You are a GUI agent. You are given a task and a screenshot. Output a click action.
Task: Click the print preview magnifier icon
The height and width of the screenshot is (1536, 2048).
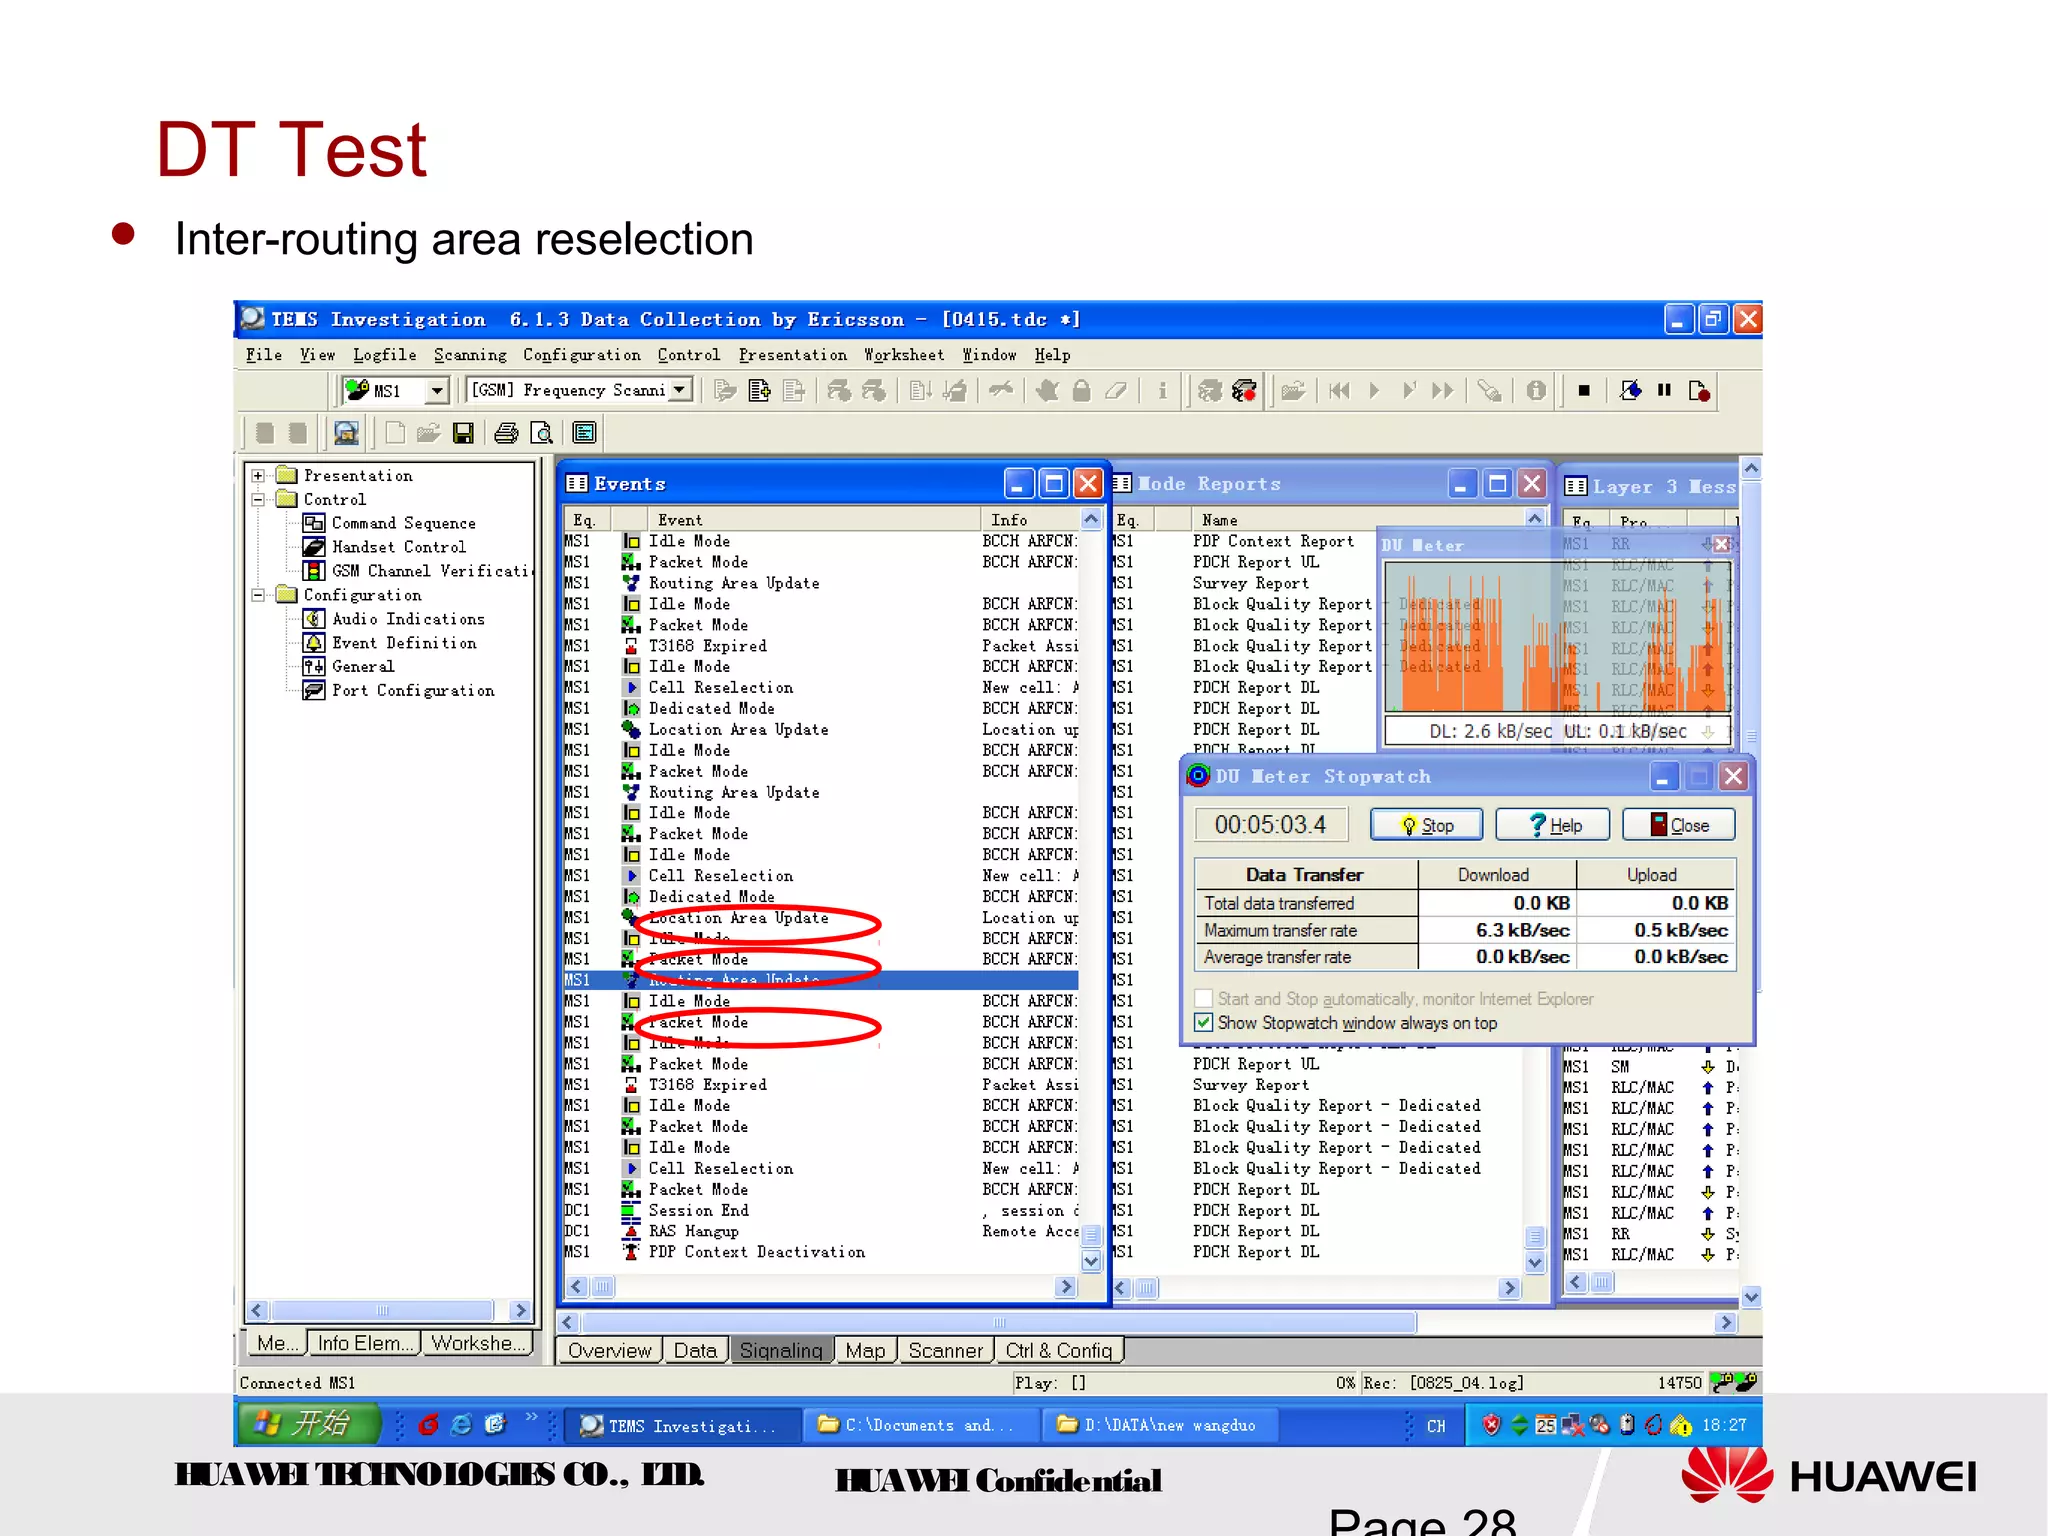(541, 433)
